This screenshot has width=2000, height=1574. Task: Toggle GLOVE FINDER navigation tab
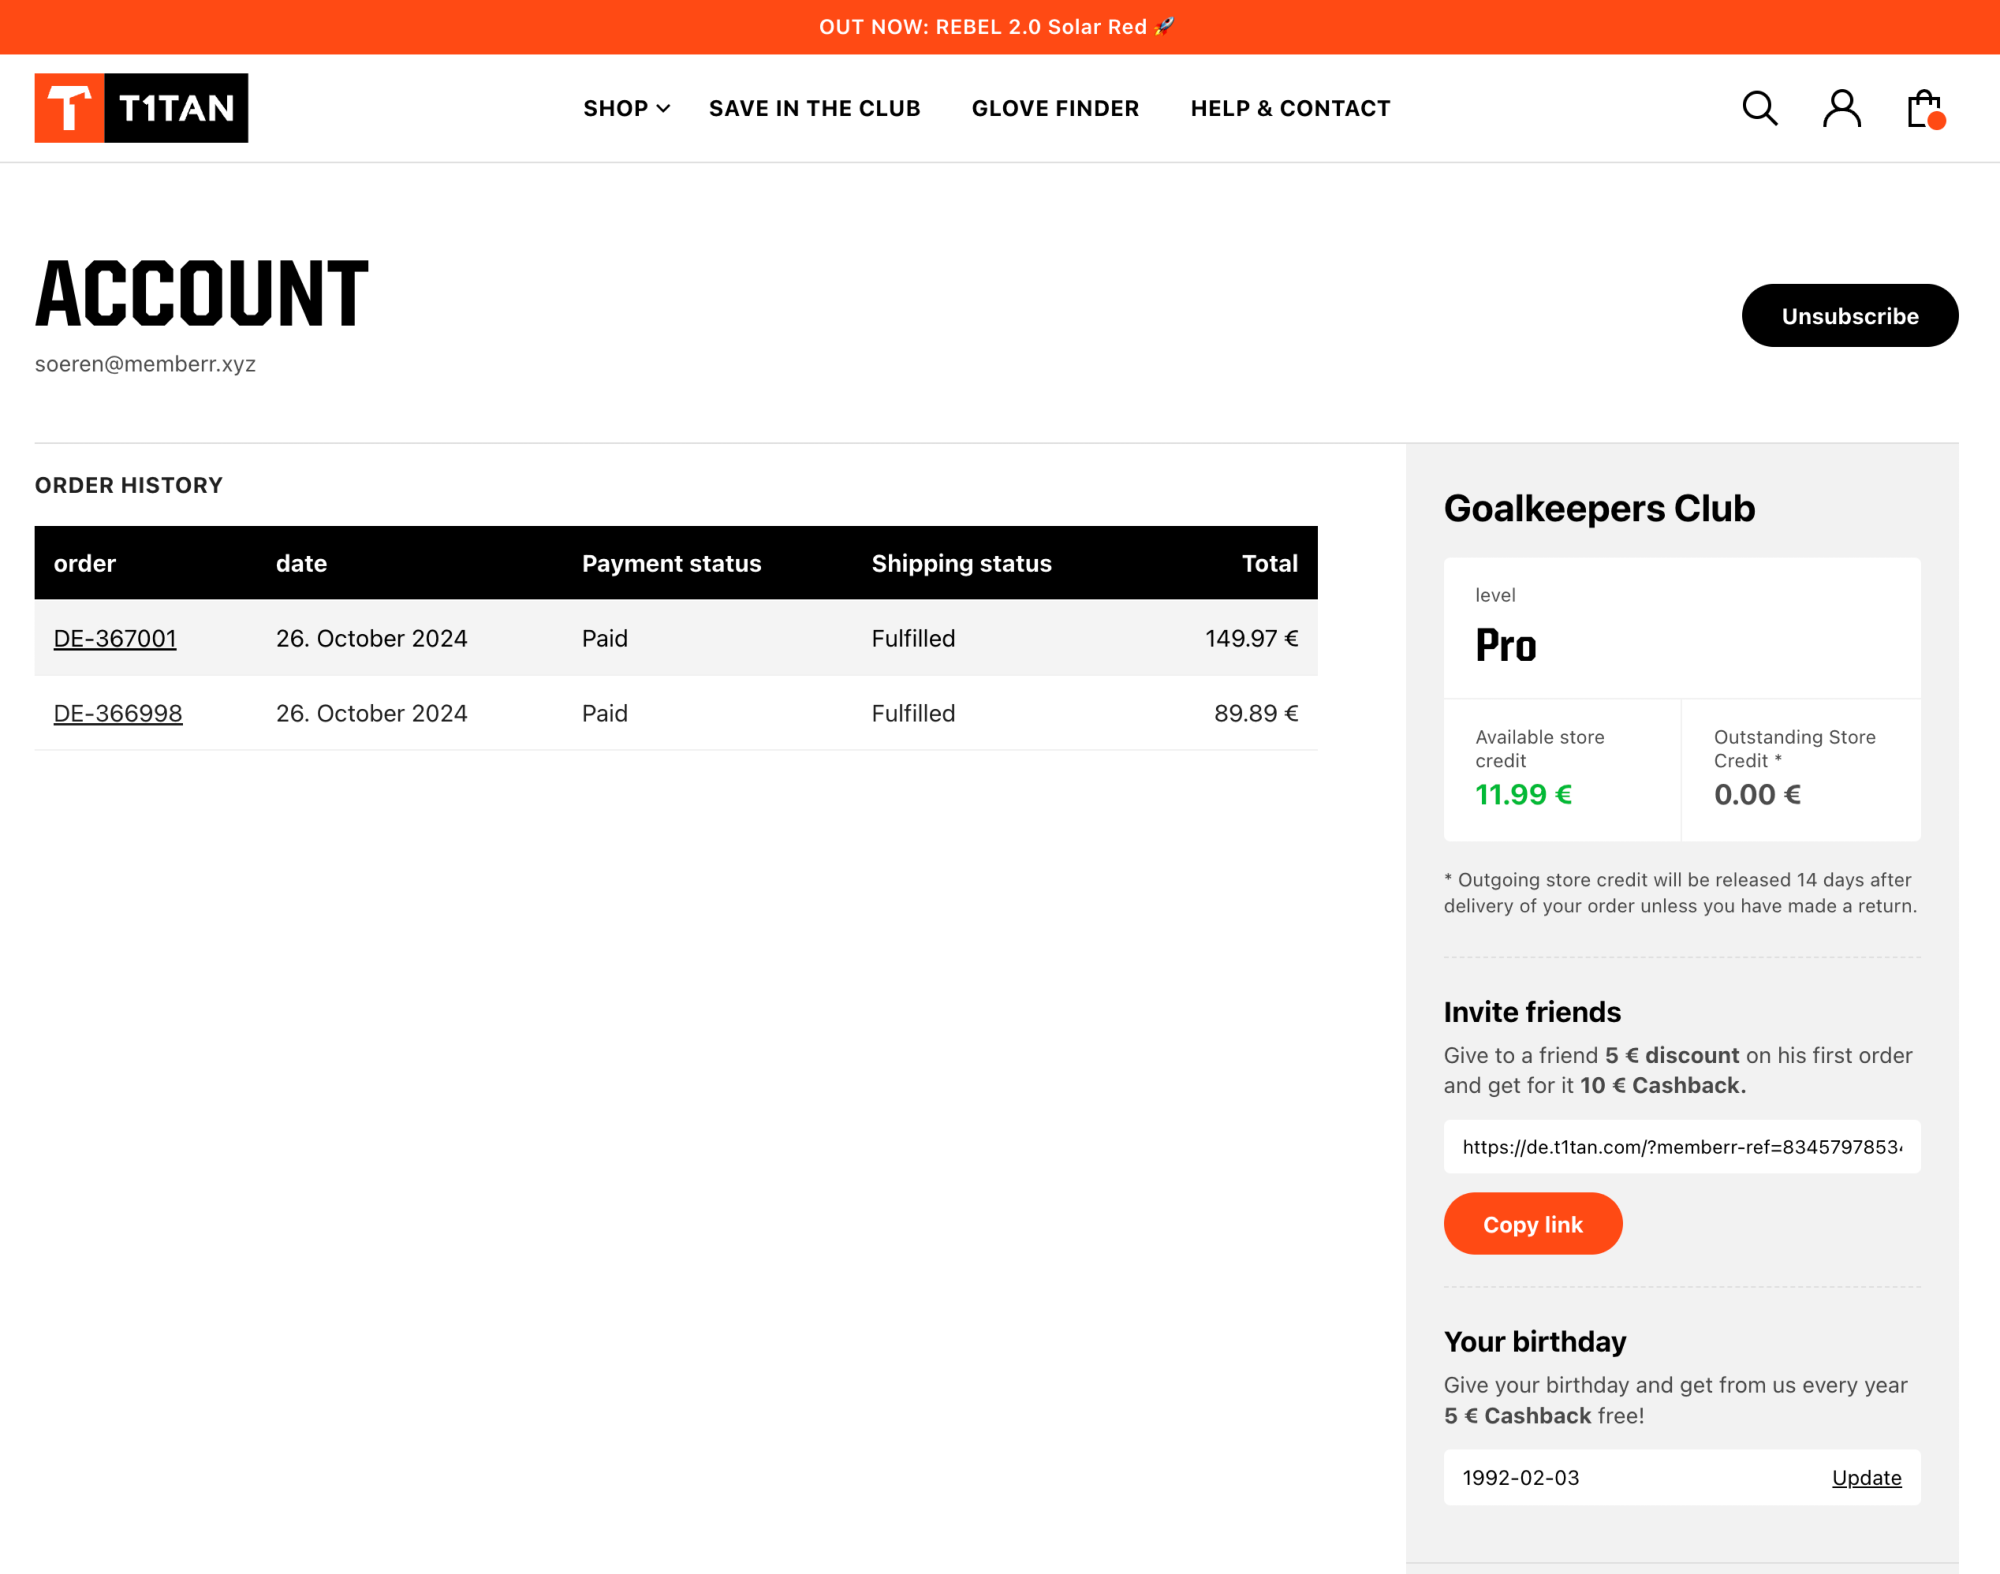pos(1055,107)
